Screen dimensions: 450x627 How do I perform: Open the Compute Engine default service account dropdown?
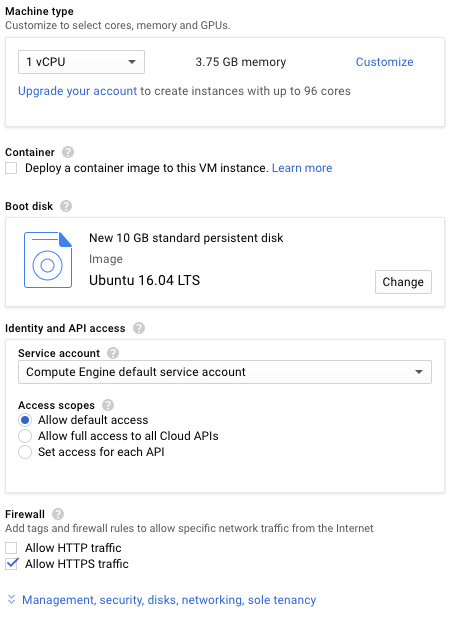(x=225, y=372)
